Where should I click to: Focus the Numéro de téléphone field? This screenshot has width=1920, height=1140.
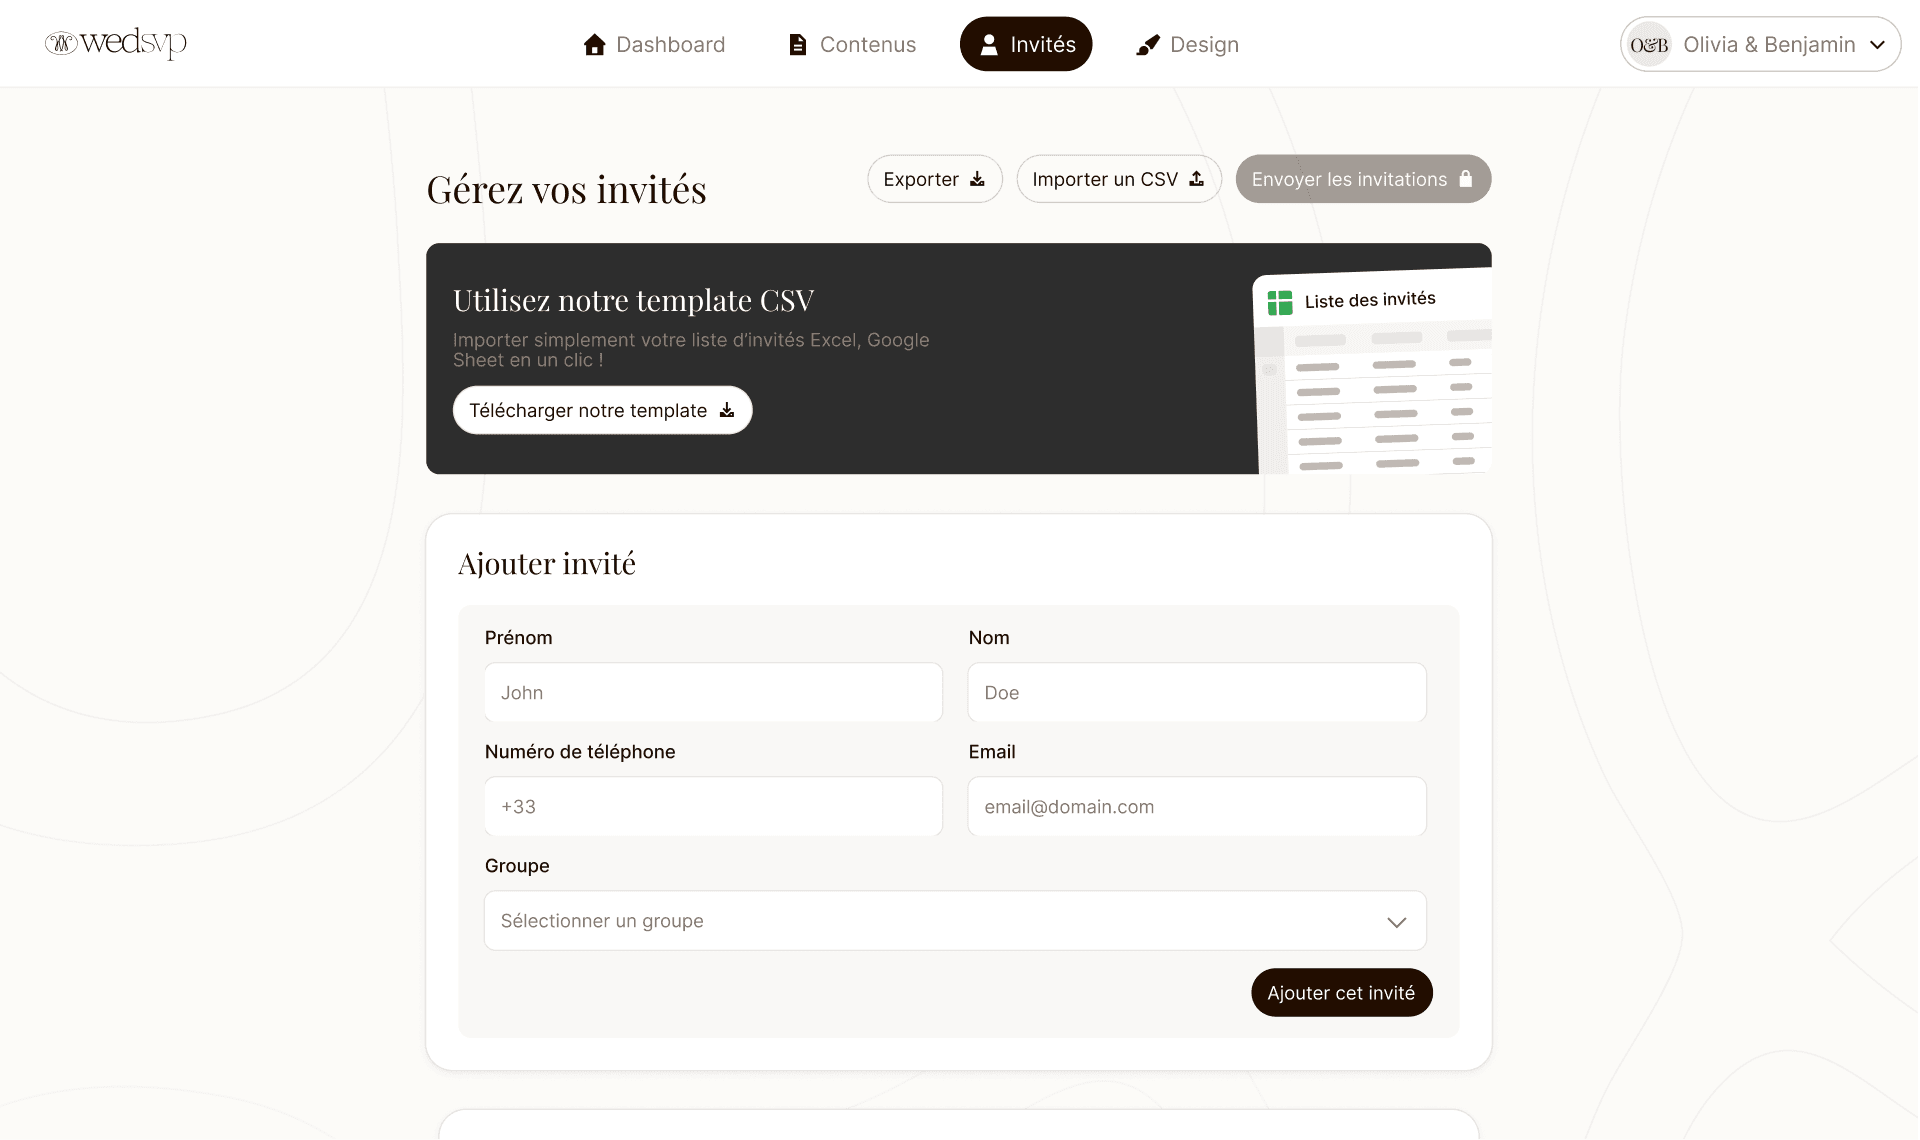tap(713, 806)
